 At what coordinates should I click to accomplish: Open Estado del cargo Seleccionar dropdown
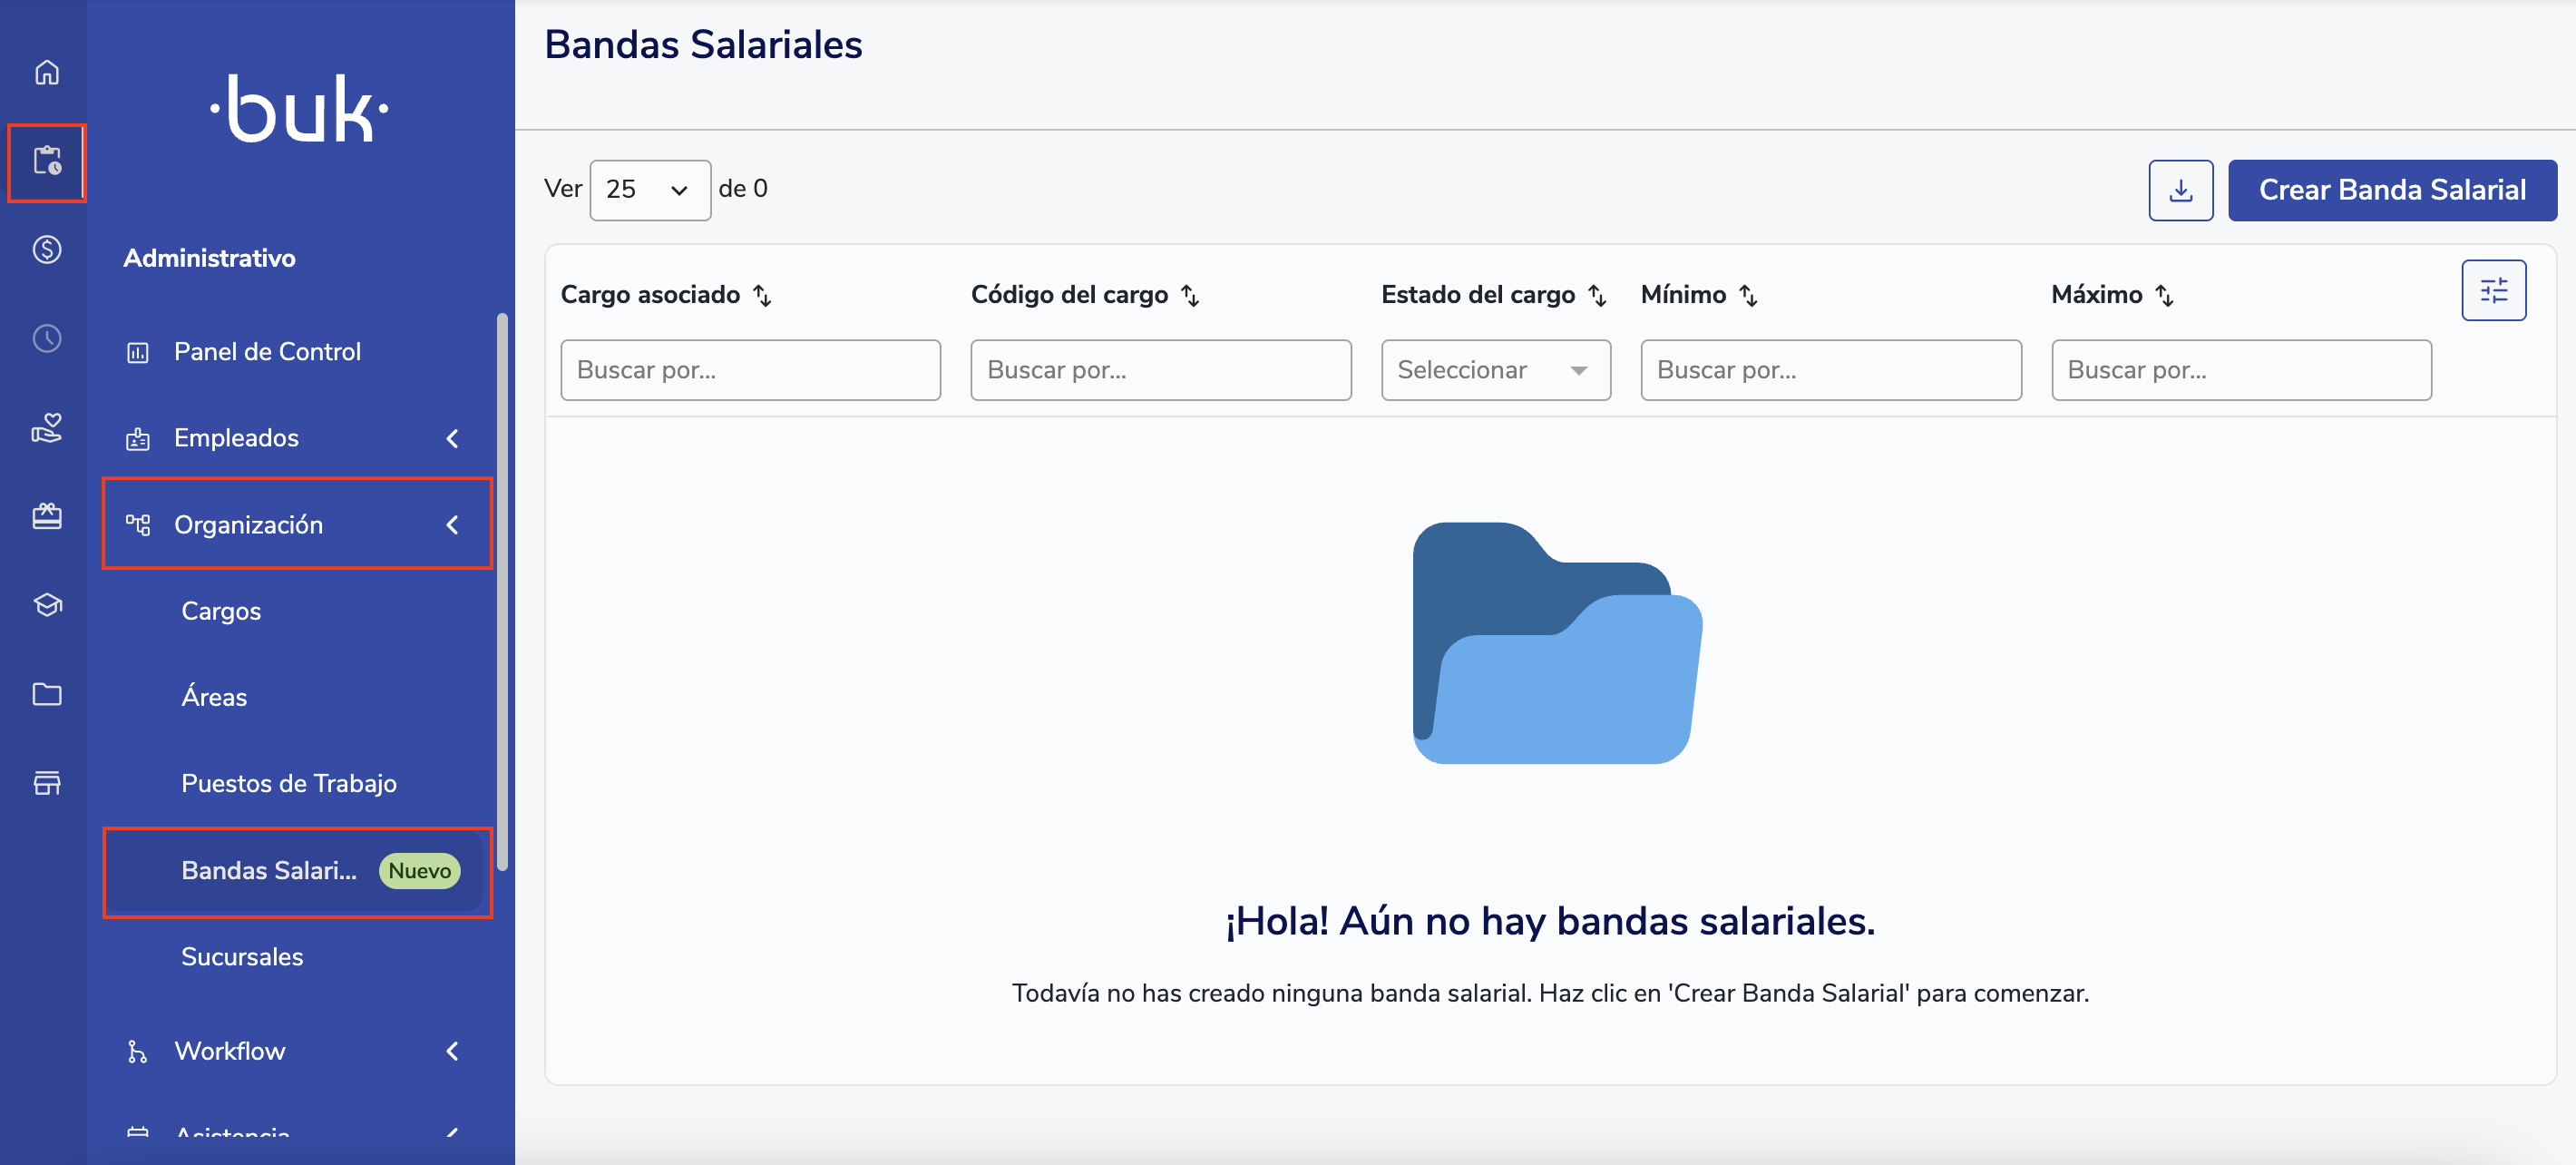point(1495,370)
